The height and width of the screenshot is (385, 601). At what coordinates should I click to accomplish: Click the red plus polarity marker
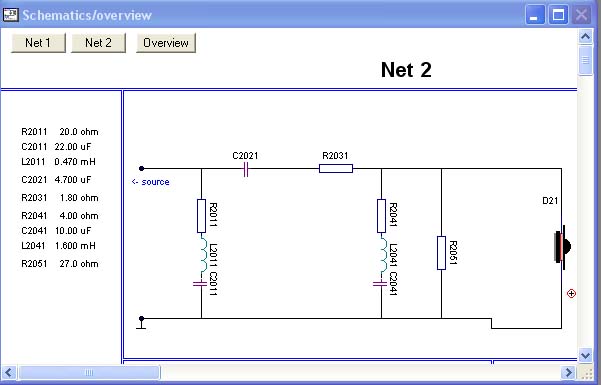[x=571, y=293]
